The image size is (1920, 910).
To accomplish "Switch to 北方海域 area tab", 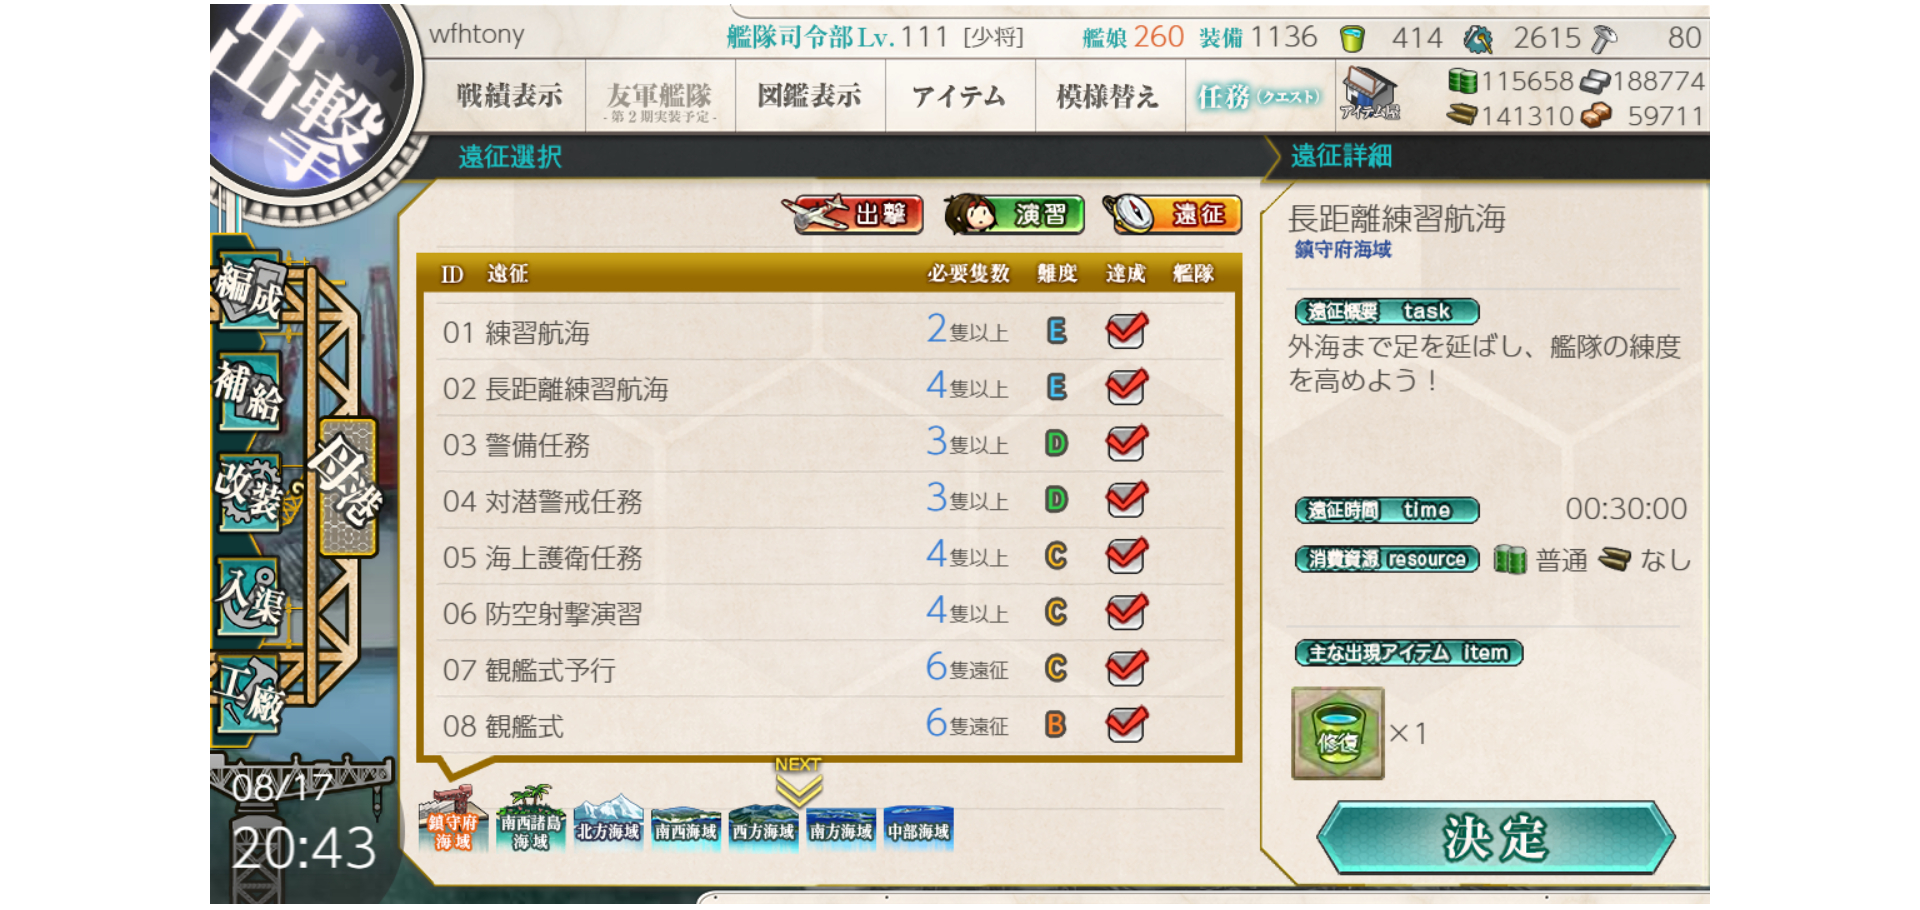I will (x=608, y=822).
